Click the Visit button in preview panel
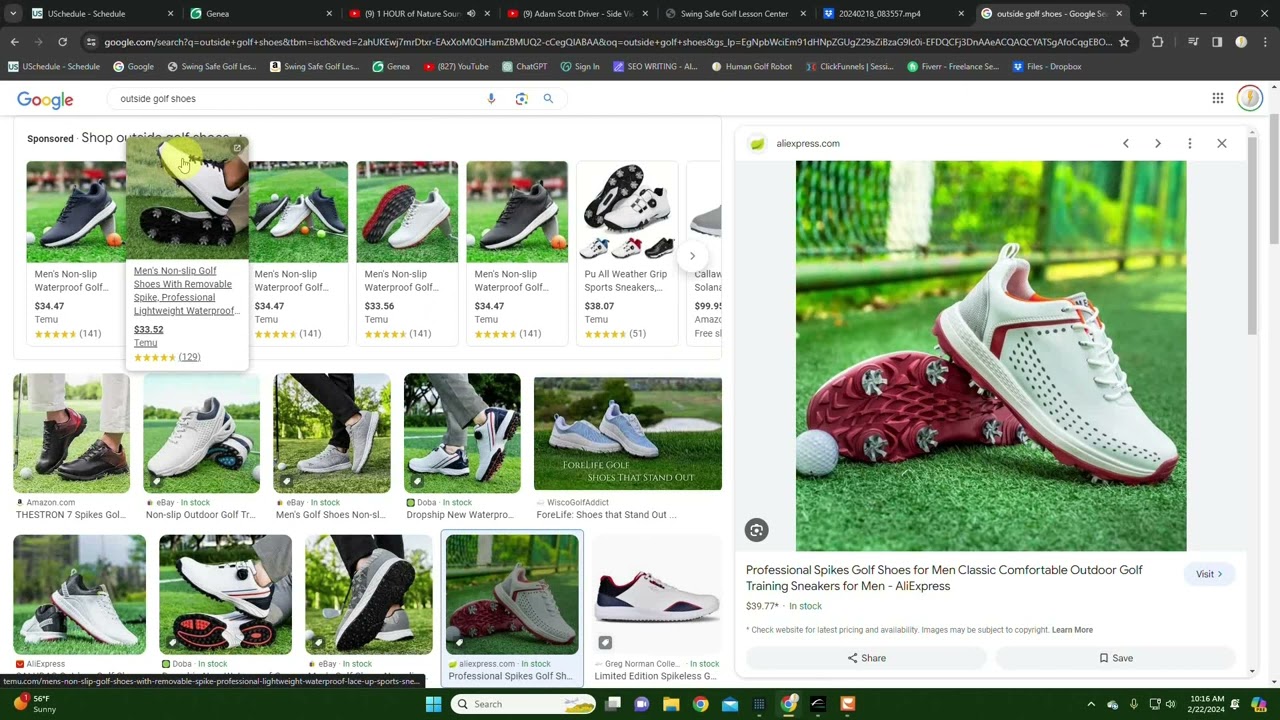 coord(1209,574)
